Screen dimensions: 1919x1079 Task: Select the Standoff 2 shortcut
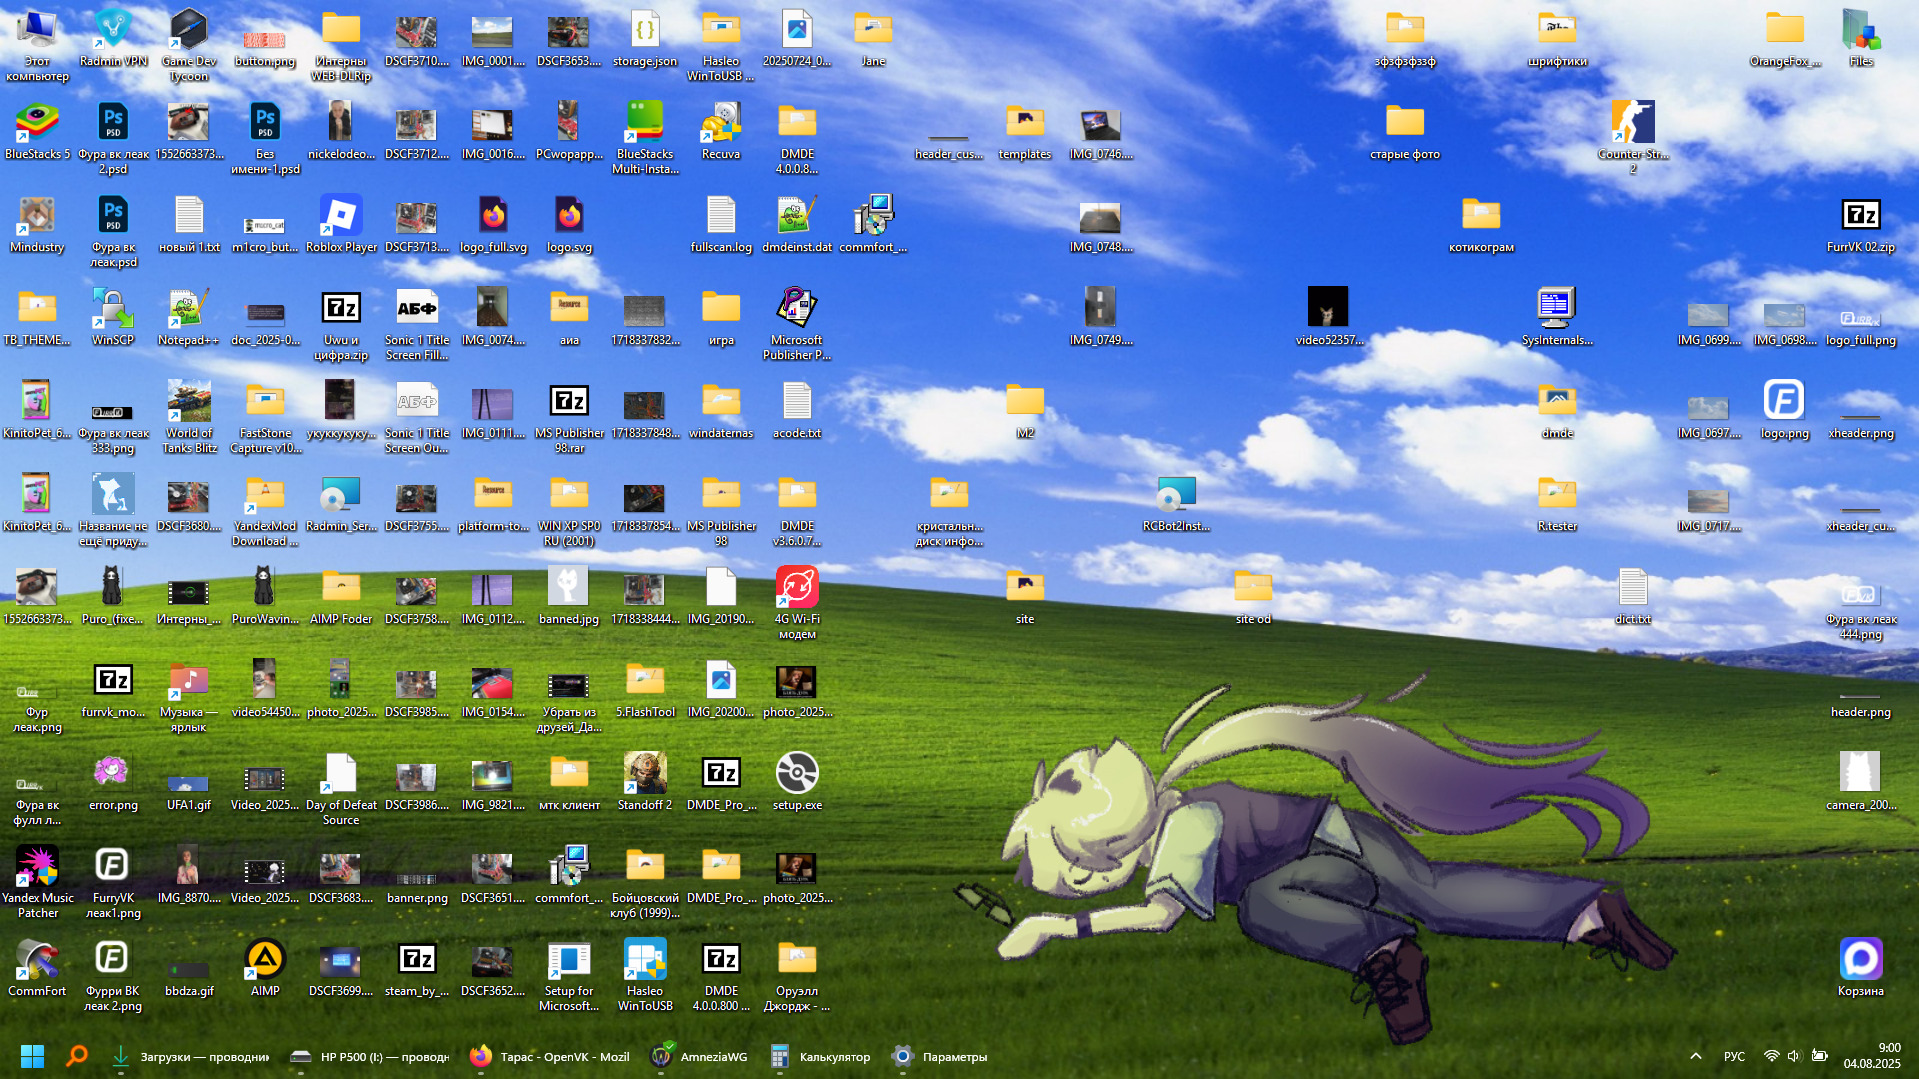[645, 782]
